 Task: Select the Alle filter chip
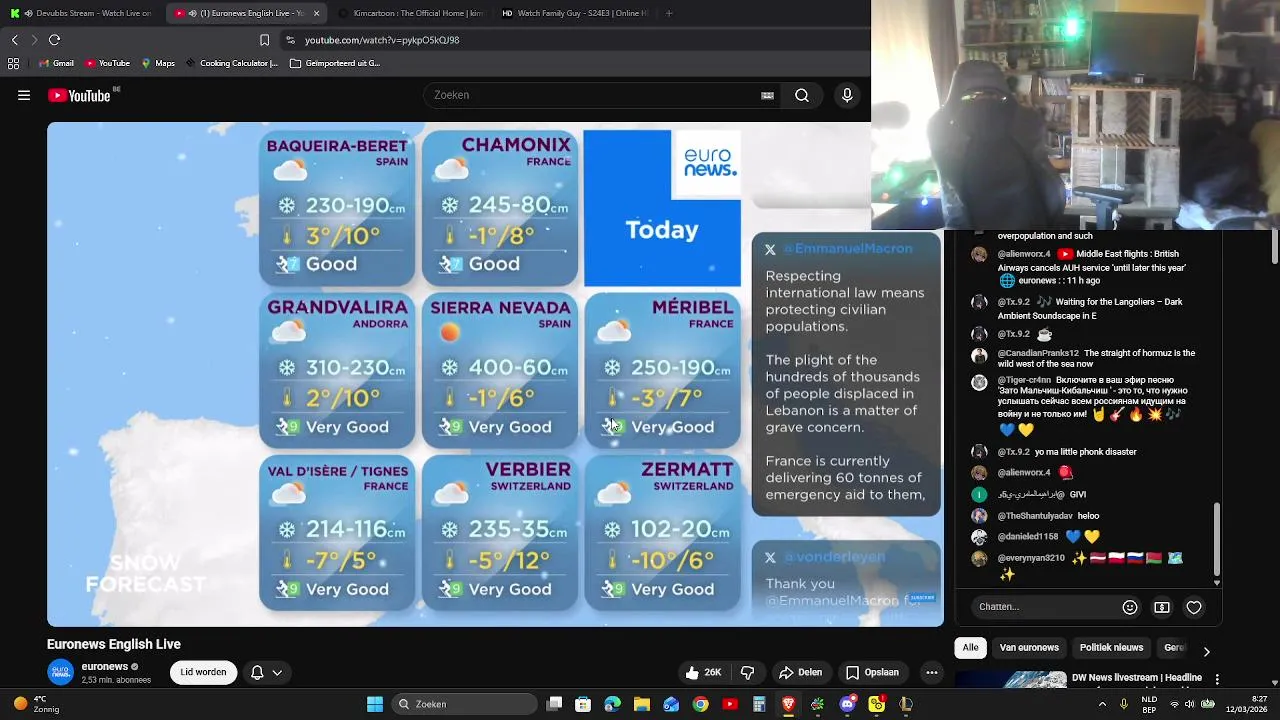coord(970,647)
